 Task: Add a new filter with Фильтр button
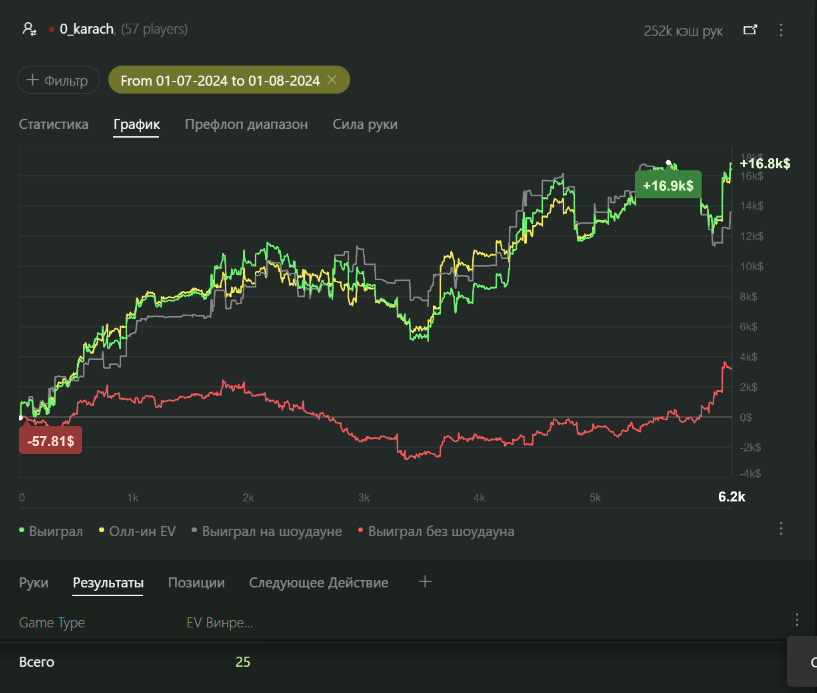(x=58, y=80)
